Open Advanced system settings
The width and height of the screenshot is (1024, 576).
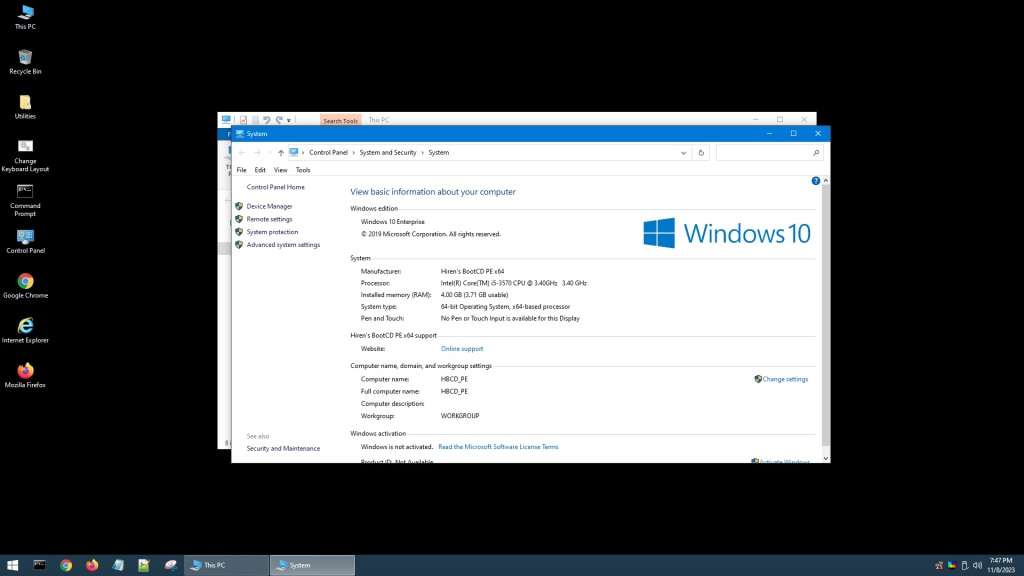(x=283, y=245)
